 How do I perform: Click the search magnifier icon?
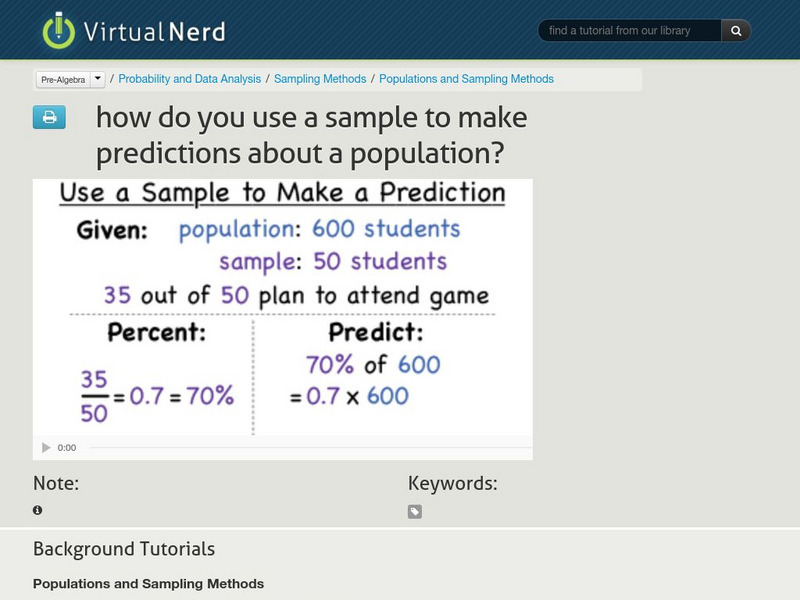coord(735,30)
